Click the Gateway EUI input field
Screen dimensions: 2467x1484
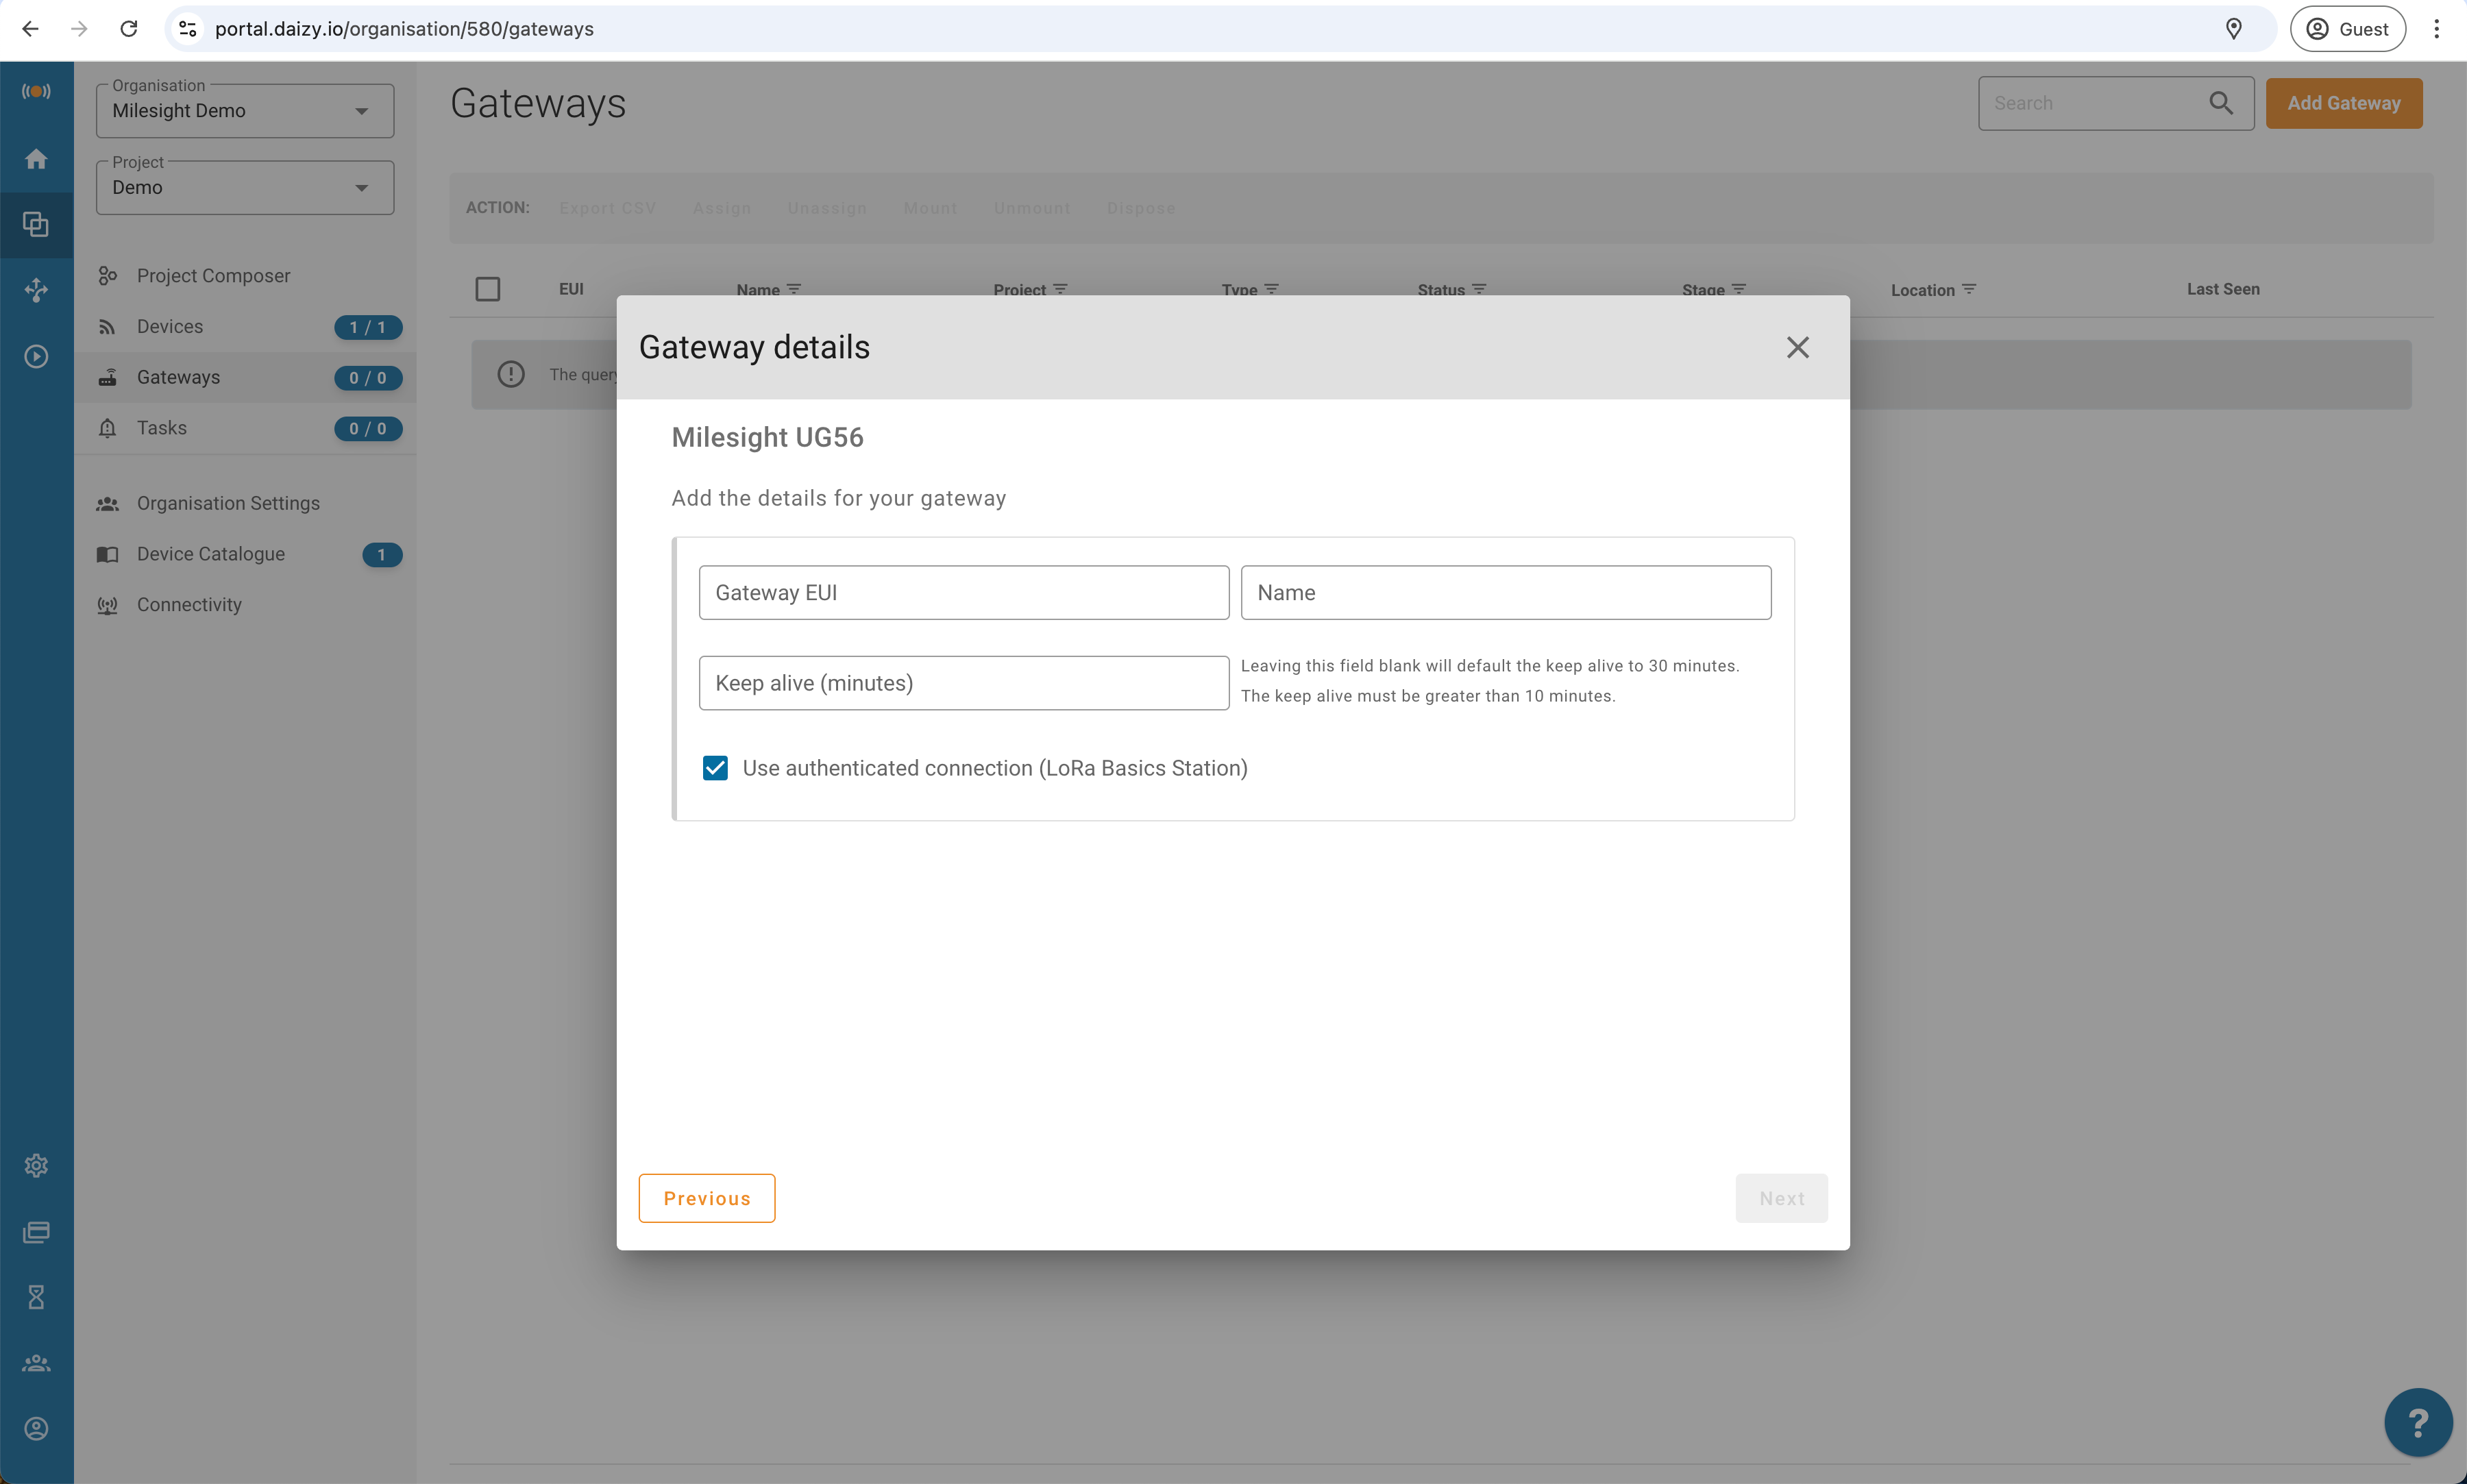click(963, 593)
